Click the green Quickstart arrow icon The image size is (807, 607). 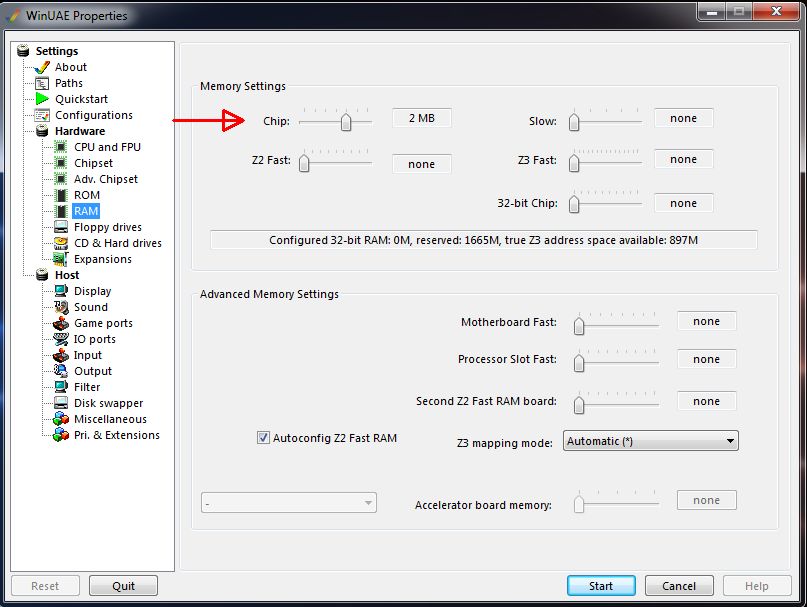click(x=42, y=99)
